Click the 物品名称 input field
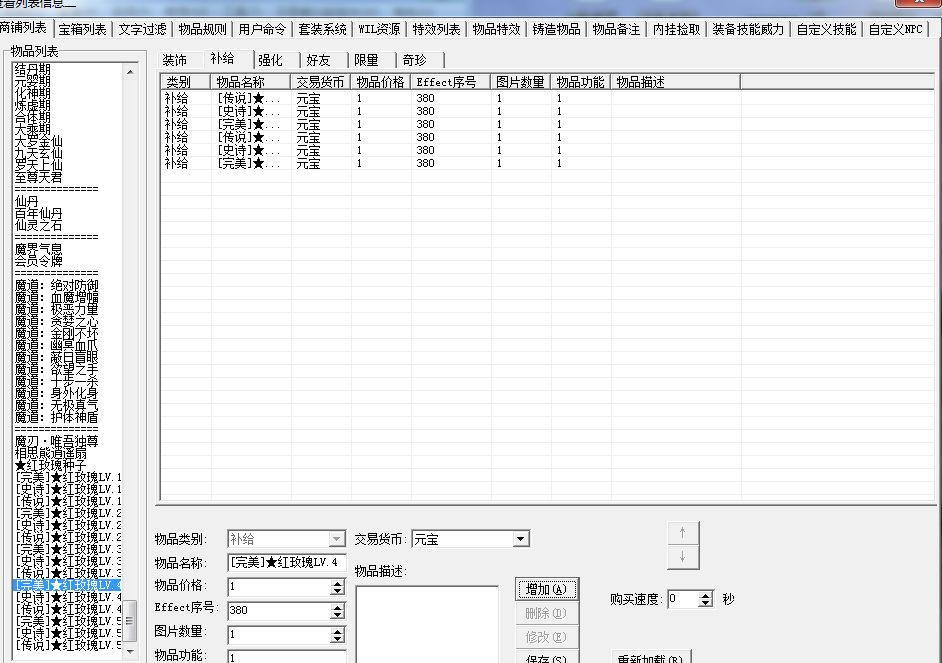The image size is (942, 663). click(x=286, y=562)
